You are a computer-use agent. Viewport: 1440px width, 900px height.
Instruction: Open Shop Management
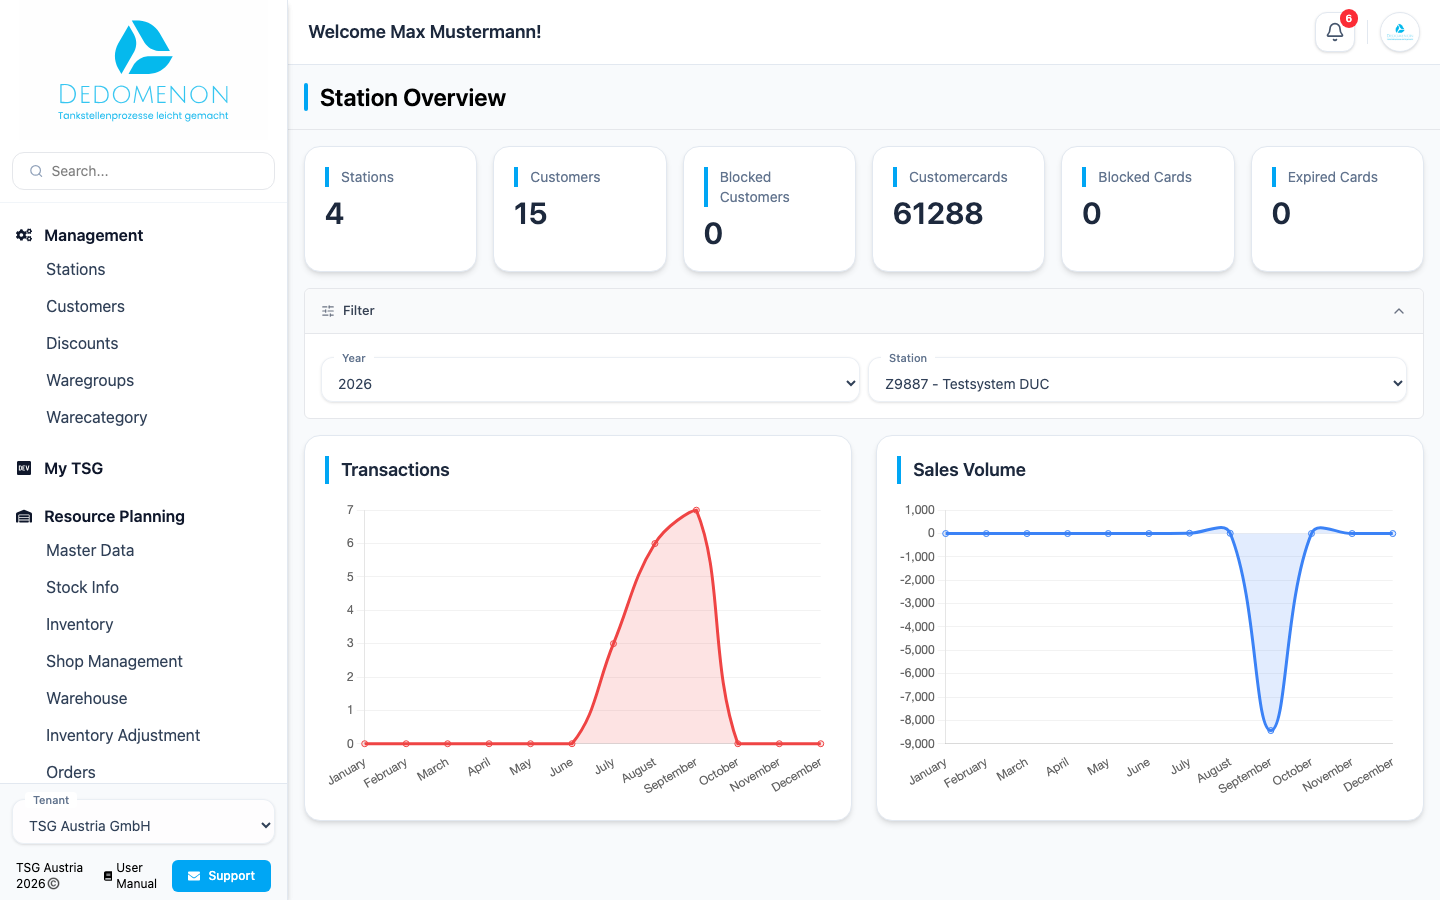click(x=114, y=661)
